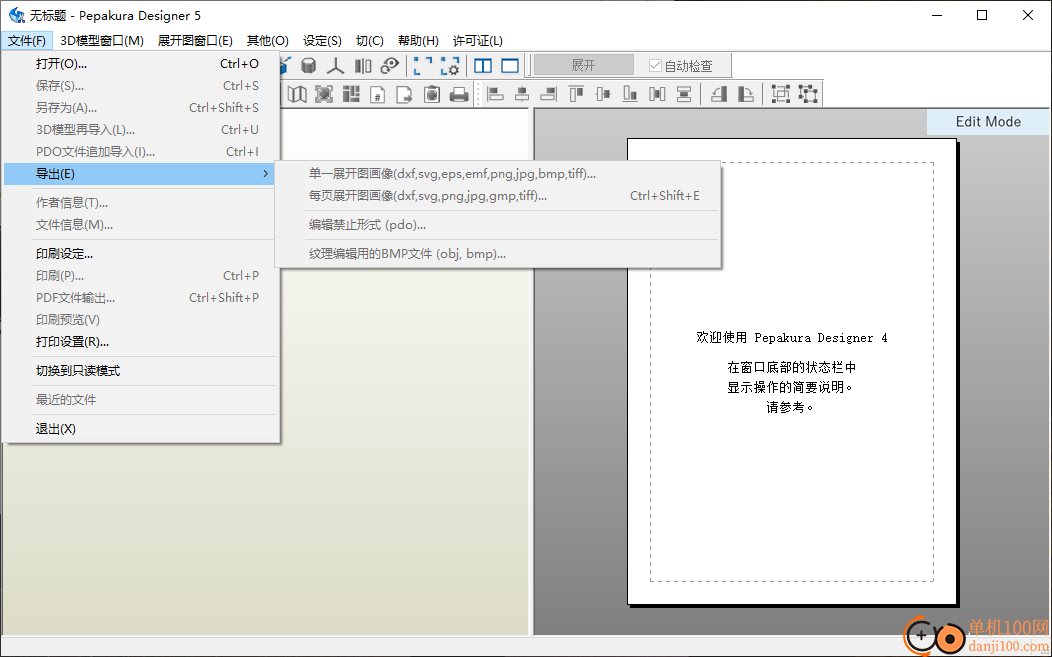Click the ungroup parts icon

[808, 94]
